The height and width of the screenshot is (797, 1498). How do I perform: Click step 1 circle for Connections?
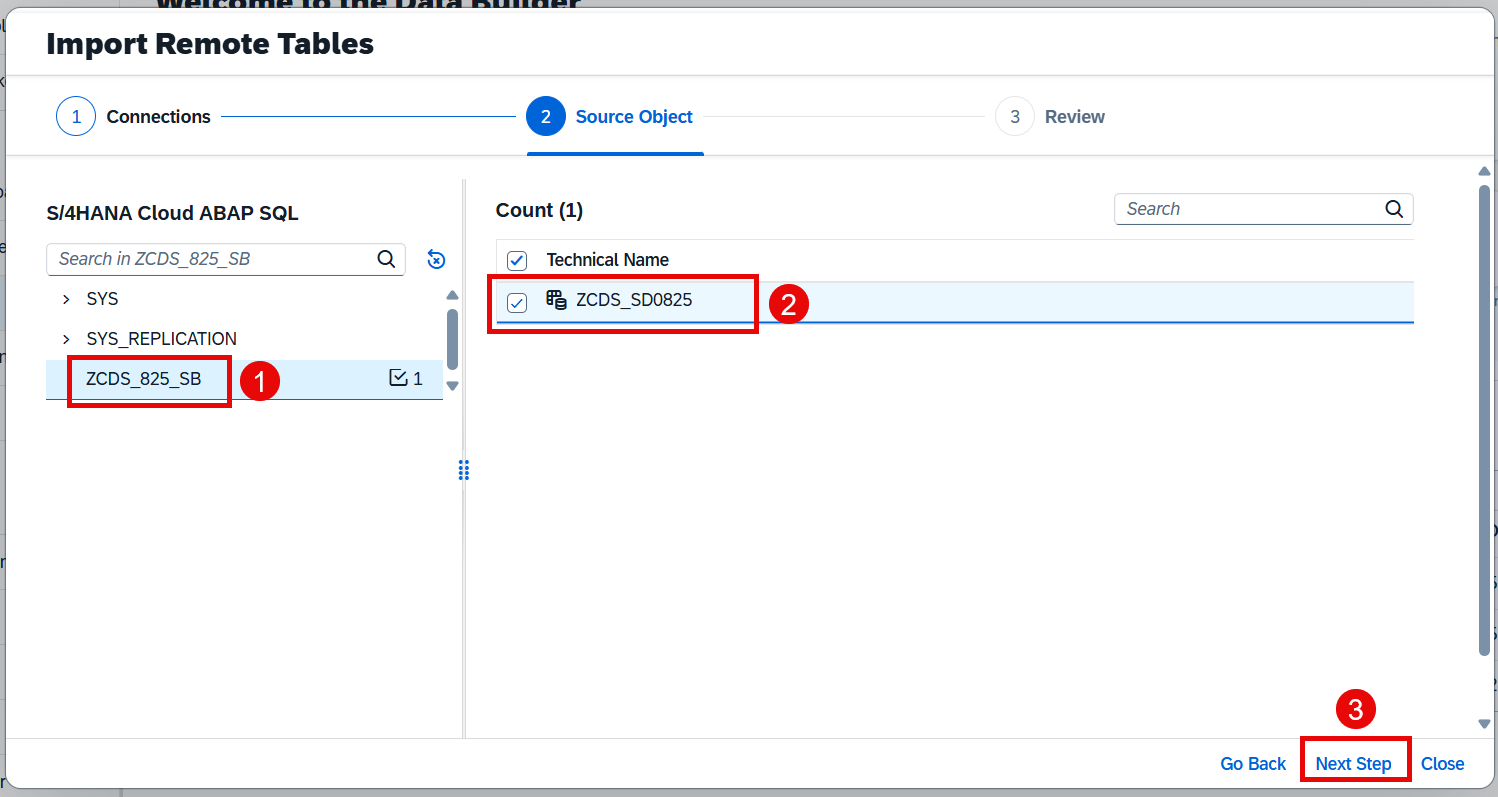pos(76,117)
